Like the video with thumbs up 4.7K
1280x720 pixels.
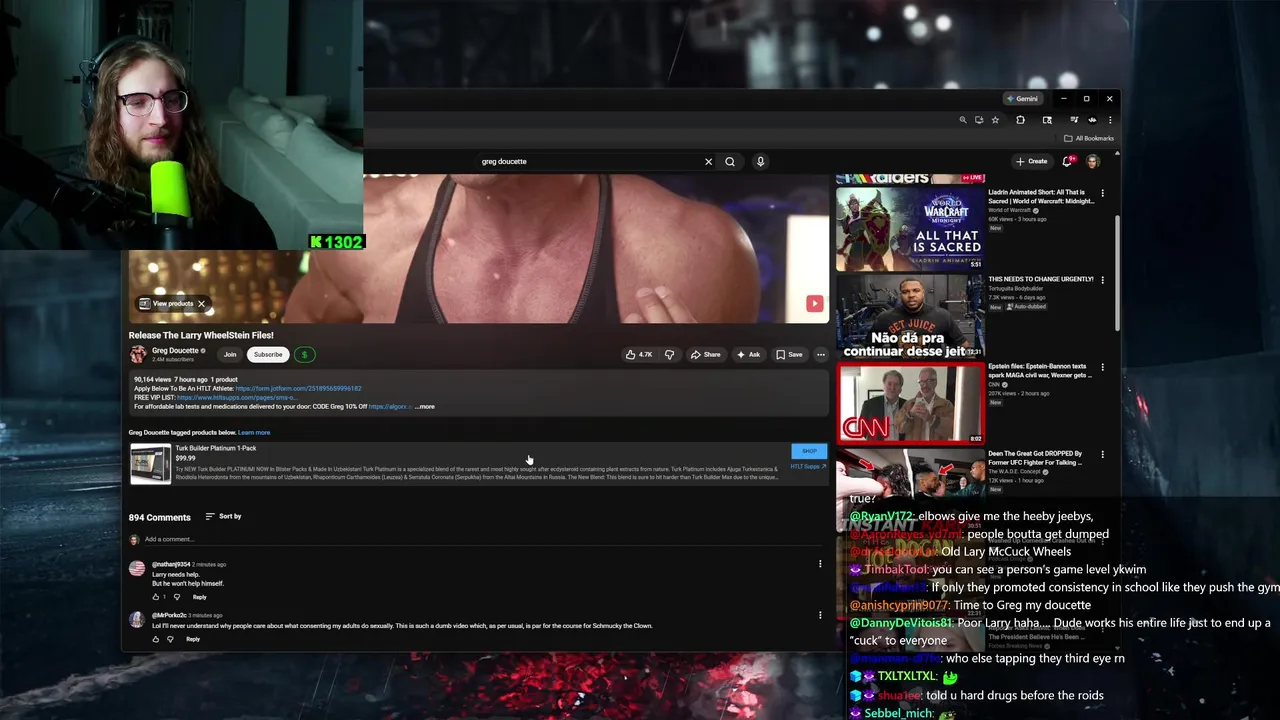pos(638,354)
